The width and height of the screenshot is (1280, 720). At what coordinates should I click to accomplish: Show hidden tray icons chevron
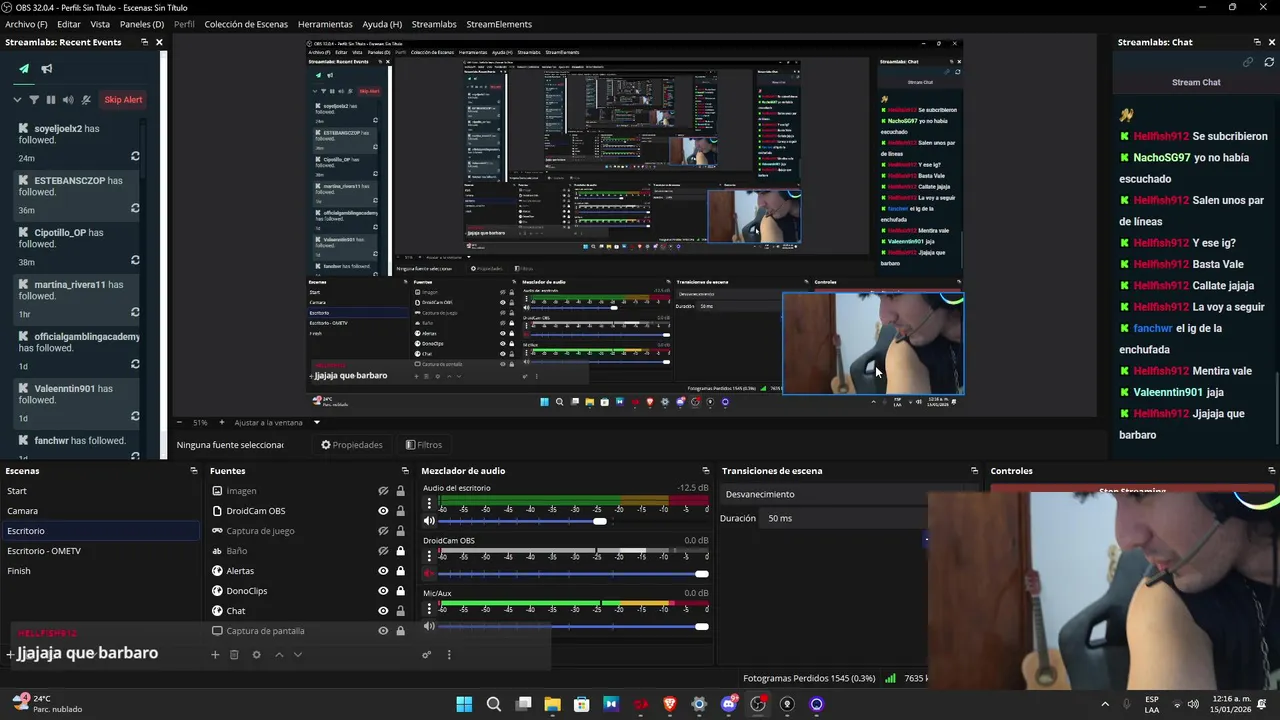click(x=1105, y=704)
